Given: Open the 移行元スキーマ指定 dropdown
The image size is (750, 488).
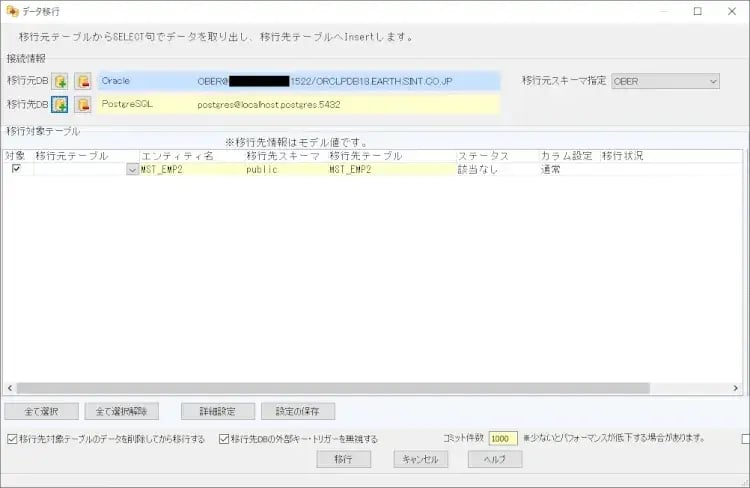Looking at the screenshot, I should [x=664, y=80].
